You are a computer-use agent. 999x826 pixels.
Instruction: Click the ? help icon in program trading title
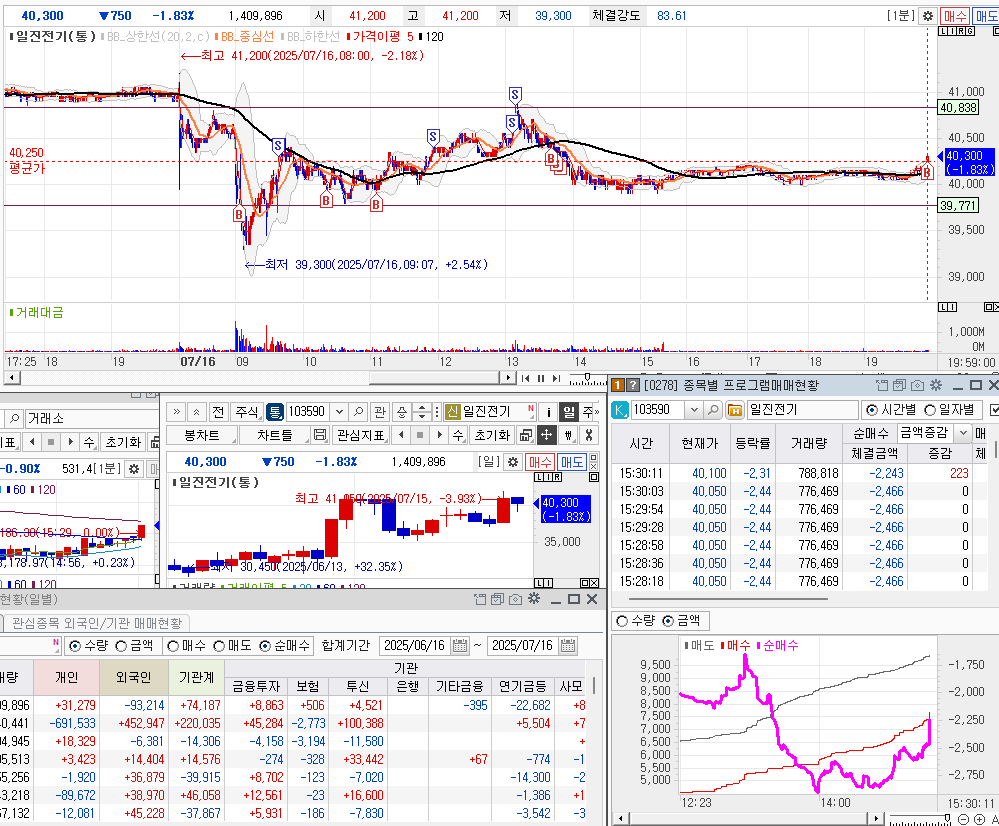tap(632, 385)
